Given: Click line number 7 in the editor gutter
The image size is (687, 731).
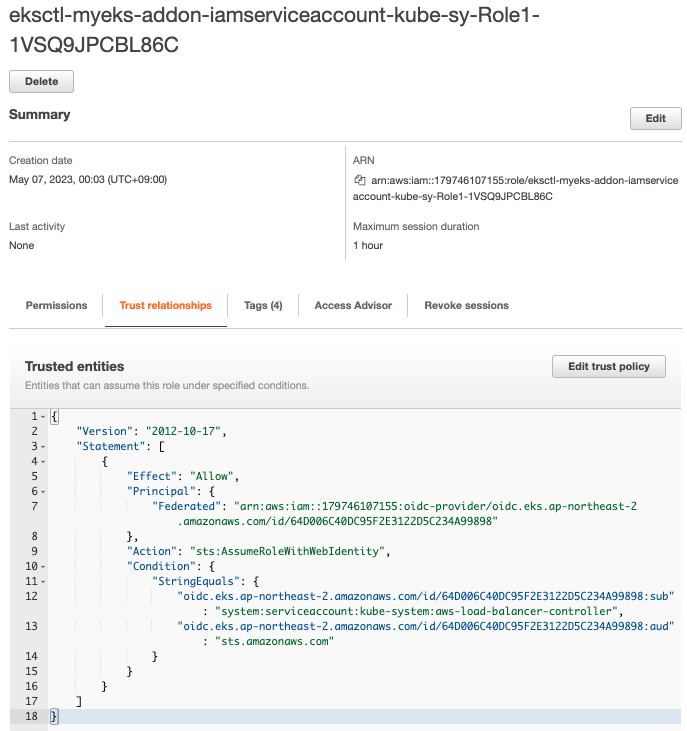Looking at the screenshot, I should coord(34,506).
